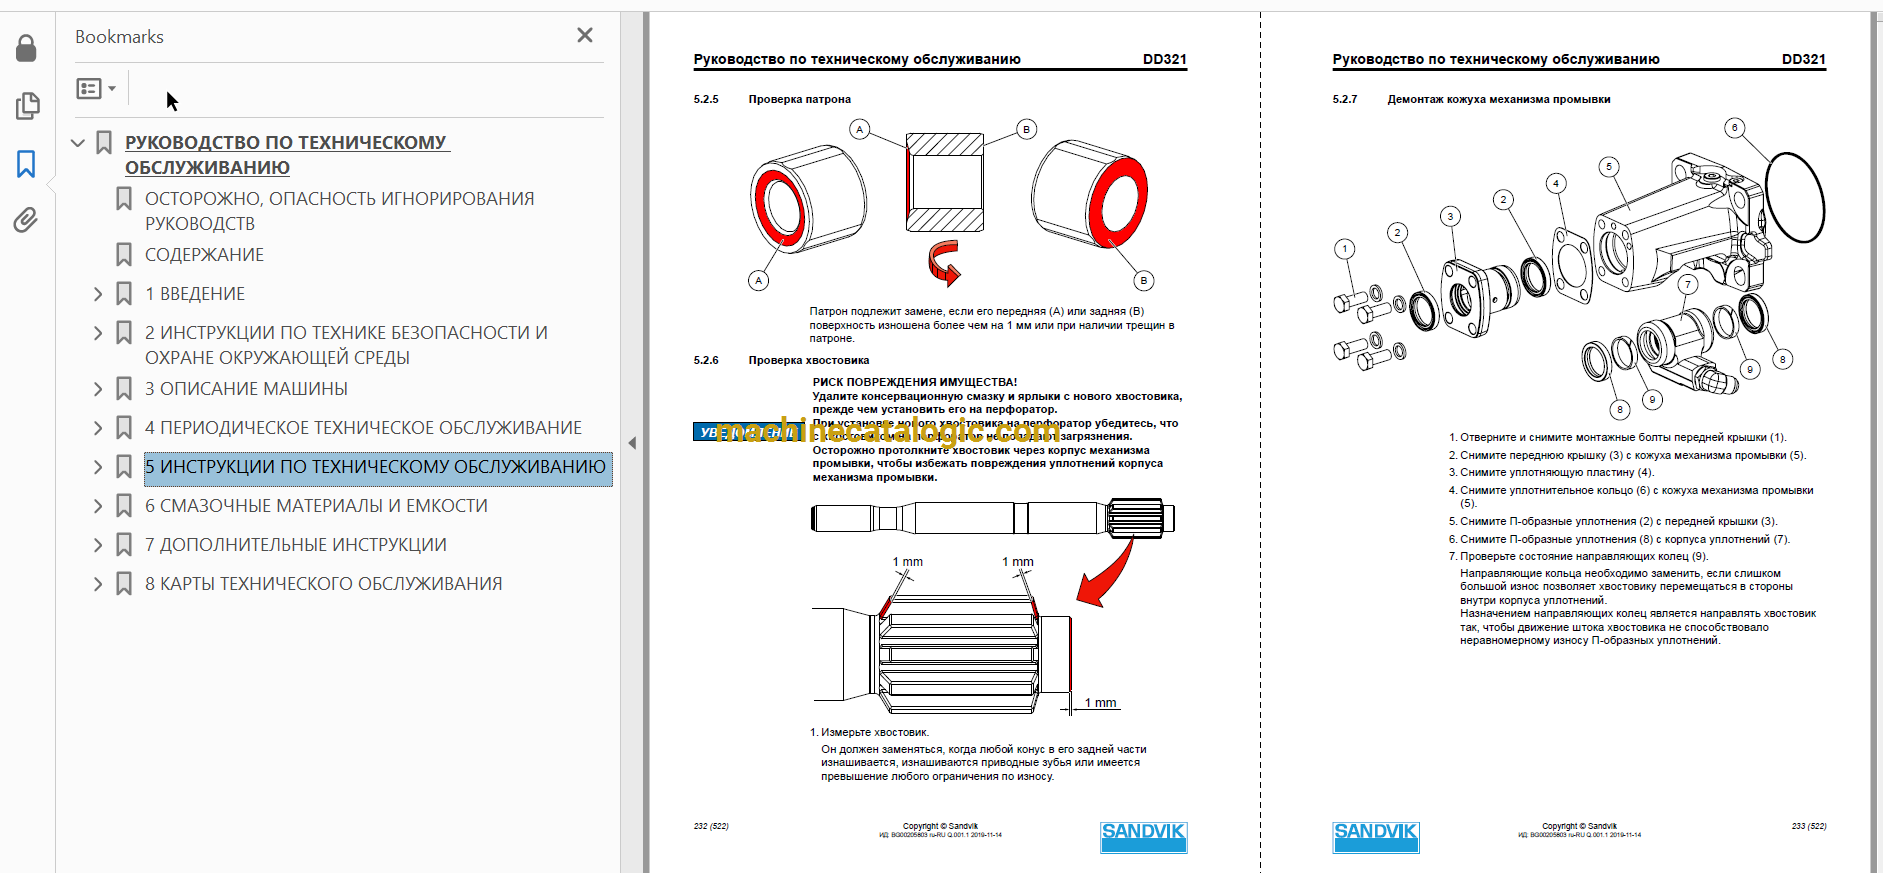Click bookmark icon beside 8 КАРТЫ ТЕХНИЧЕСКОГО ОБСЛУЖИВАНИЯ
Screen dimensions: 1883x873
(124, 584)
